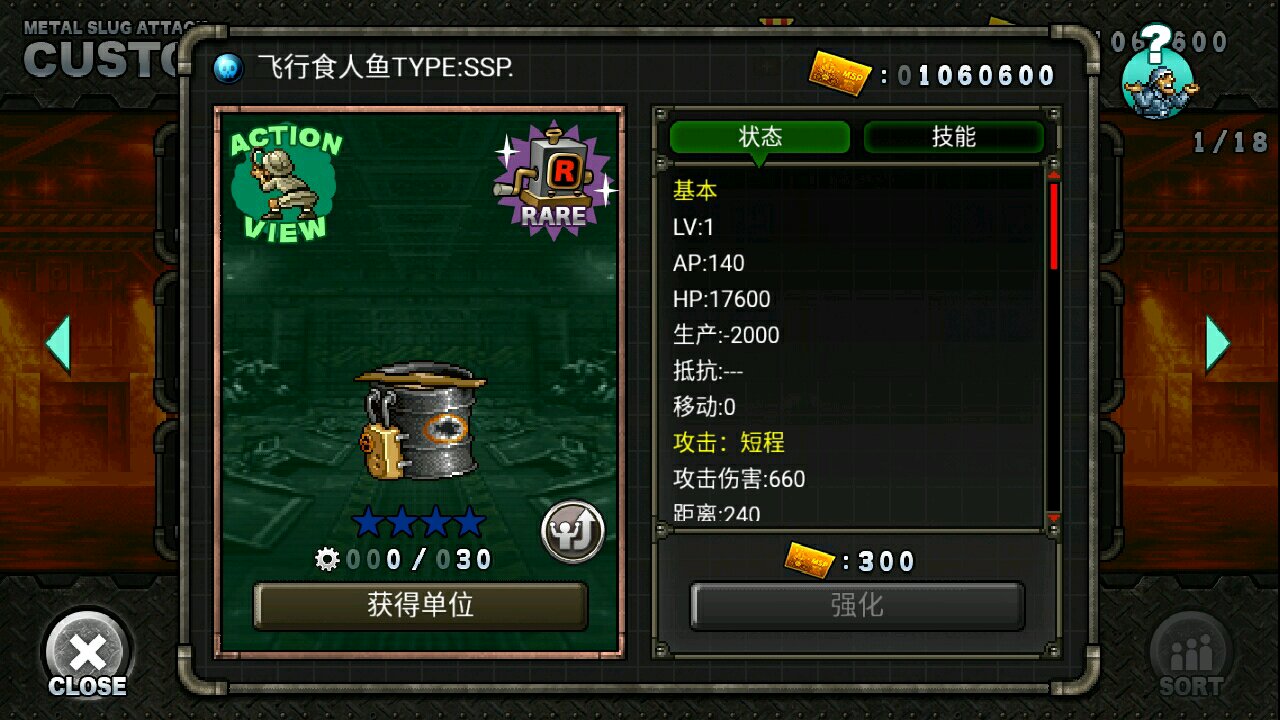Click the scrollbar down arrow in stats panel

point(1053,517)
